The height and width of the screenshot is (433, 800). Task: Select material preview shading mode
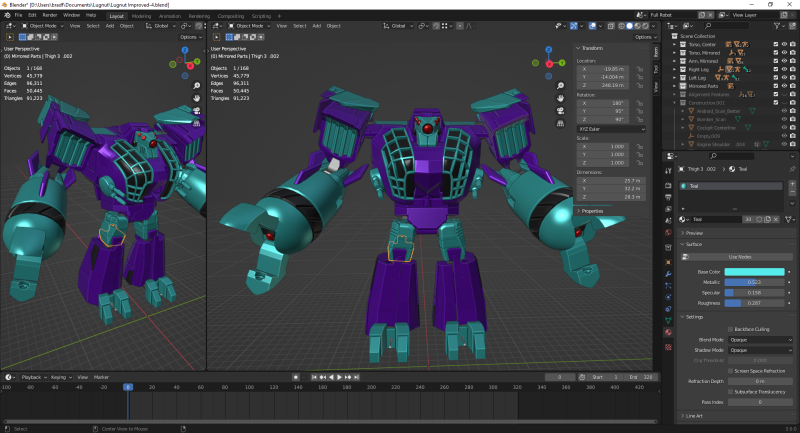pyautogui.click(x=638, y=26)
